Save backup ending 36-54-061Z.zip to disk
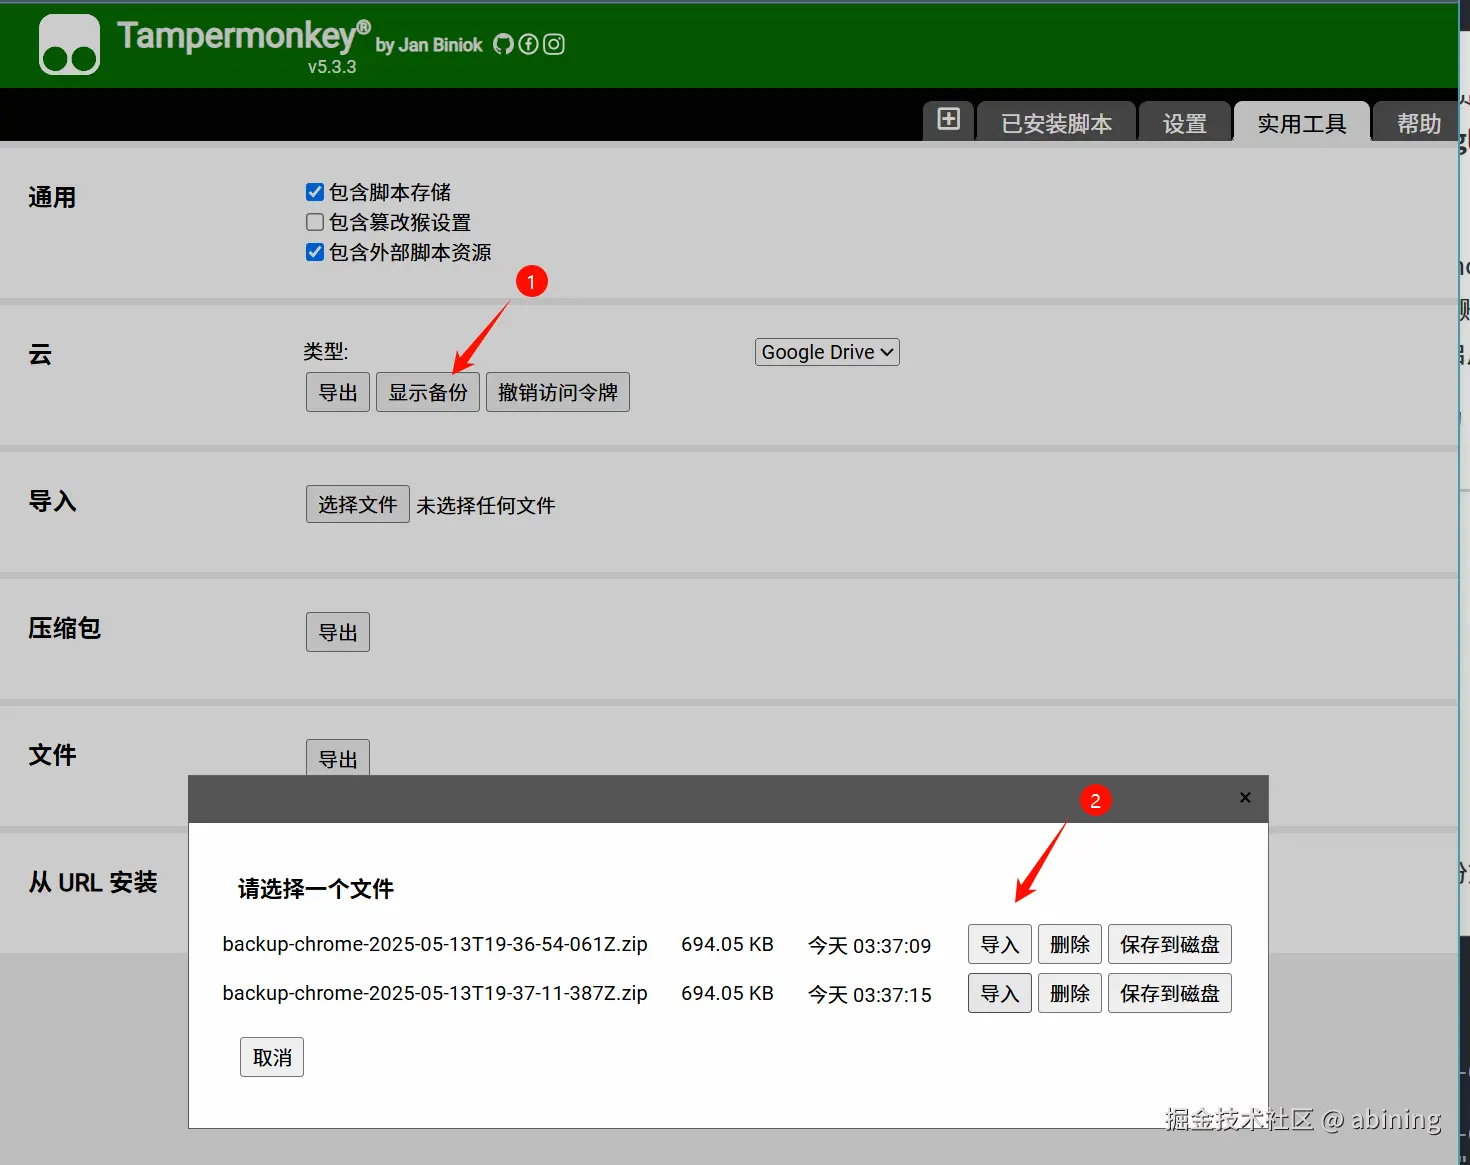This screenshot has width=1470, height=1165. (1170, 944)
